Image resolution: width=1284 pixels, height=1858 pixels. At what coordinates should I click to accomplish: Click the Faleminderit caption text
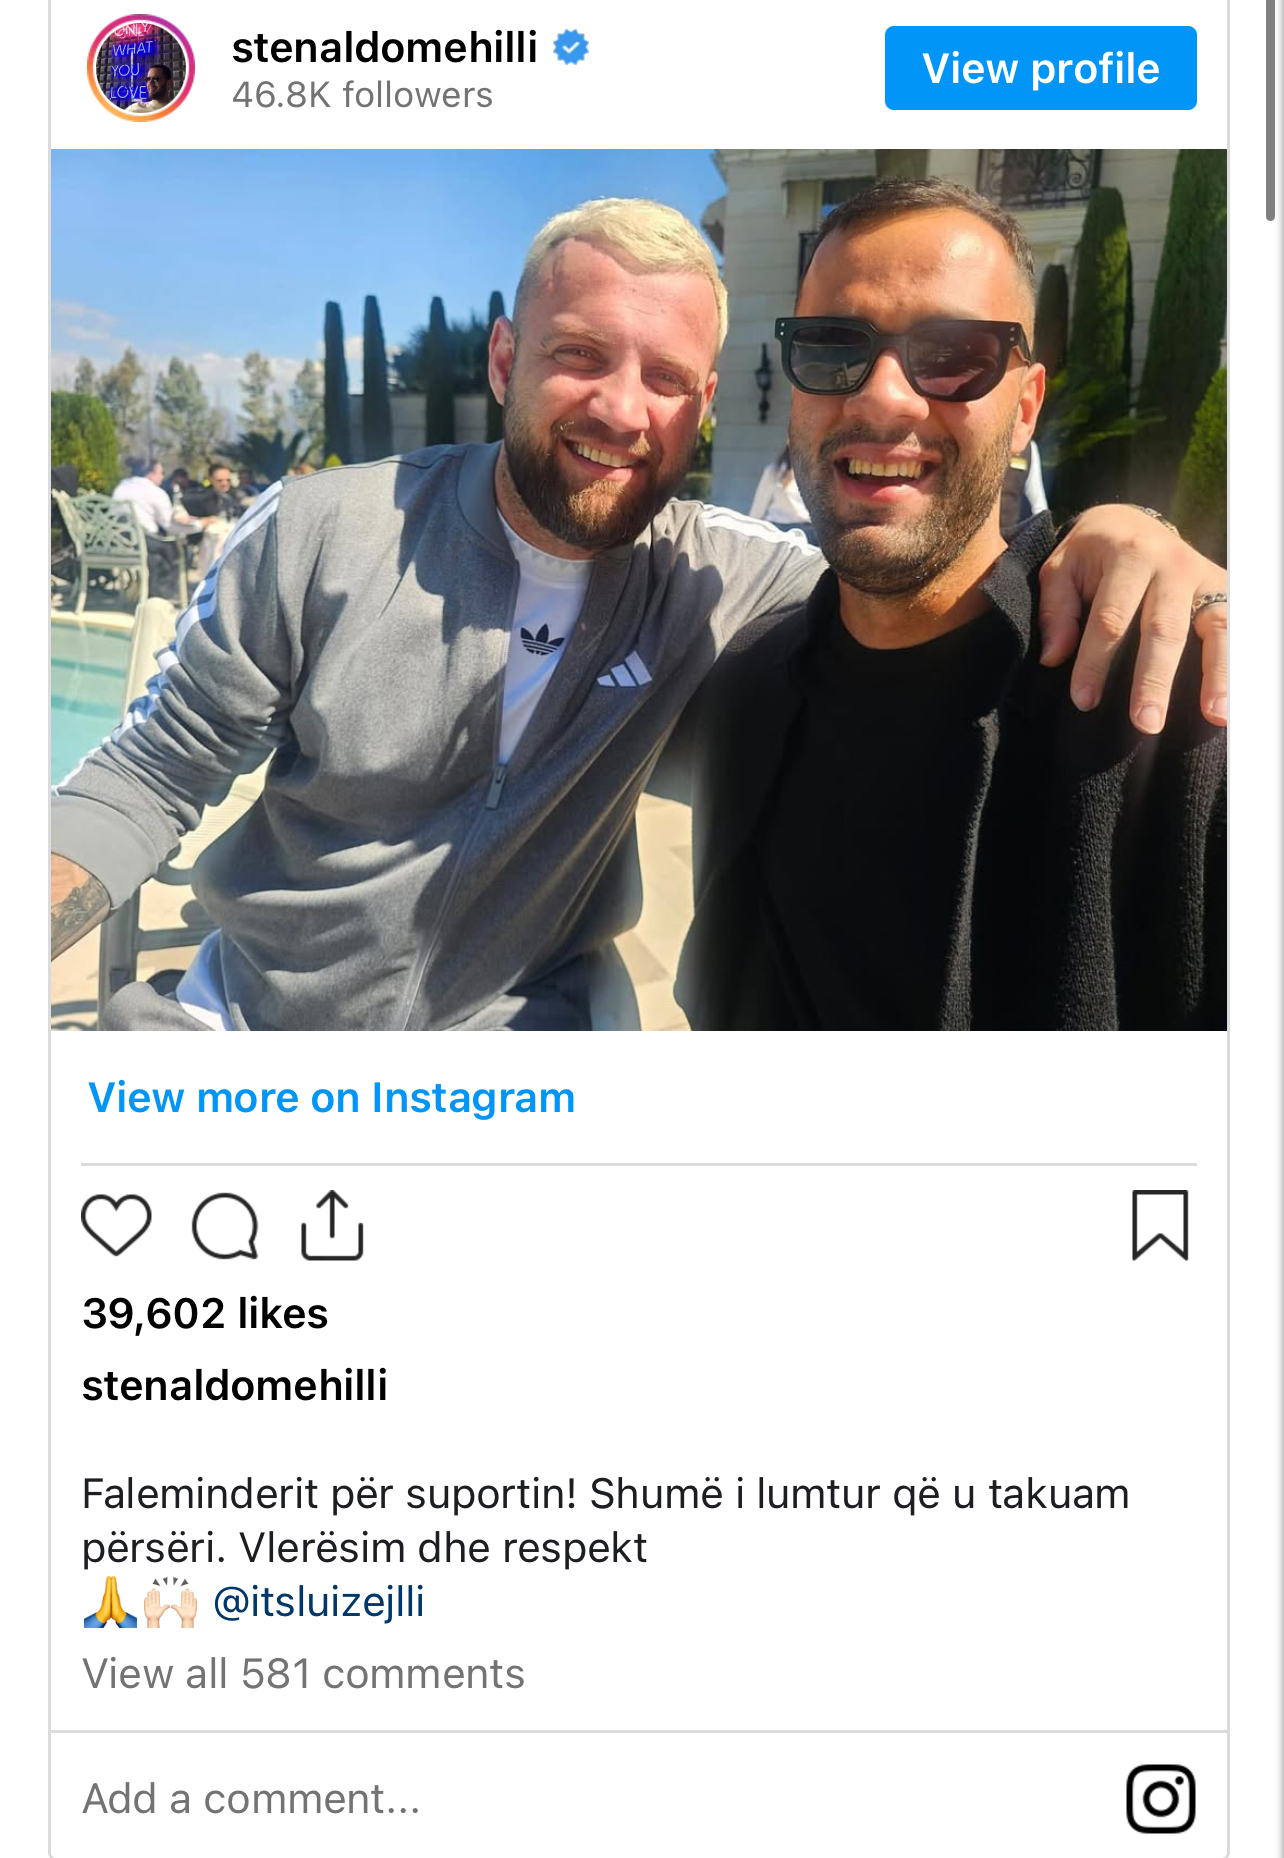pos(605,1520)
